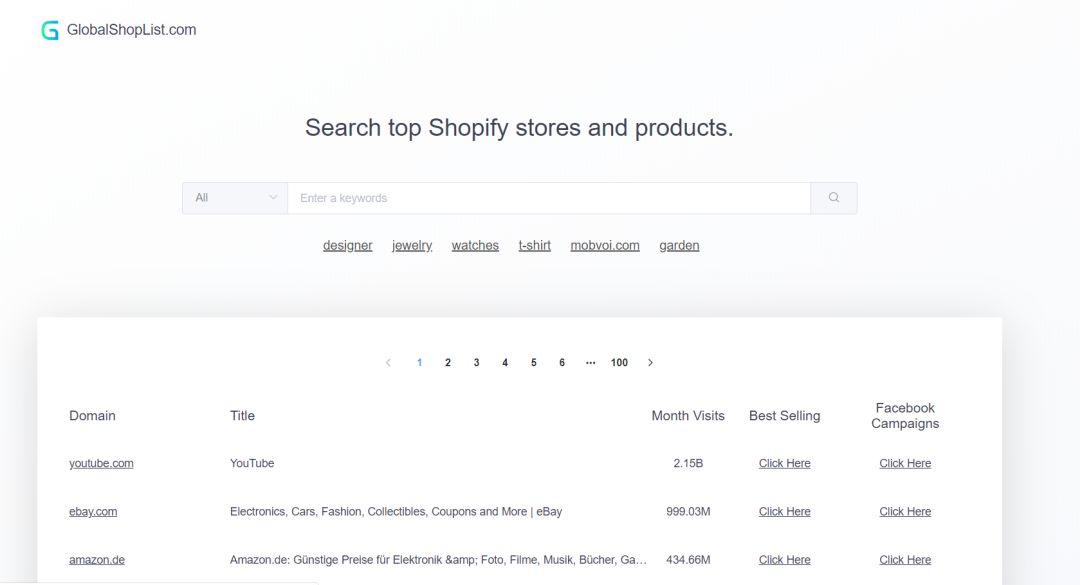Viewport: 1080px width, 585px height.
Task: Click the designer keyword suggestion
Action: pyautogui.click(x=347, y=245)
